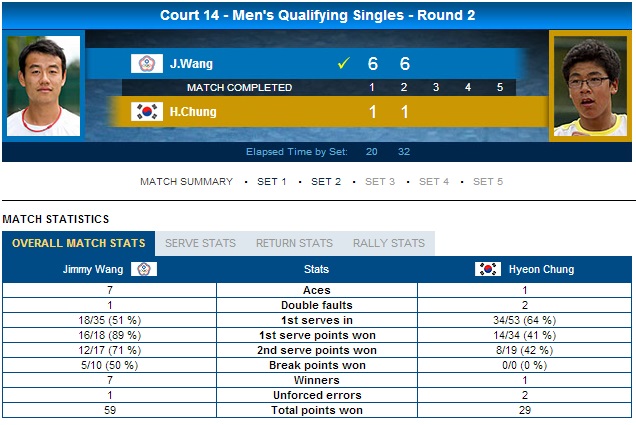Click the green winner checkmark
This screenshot has height=425, width=636.
pos(344,63)
